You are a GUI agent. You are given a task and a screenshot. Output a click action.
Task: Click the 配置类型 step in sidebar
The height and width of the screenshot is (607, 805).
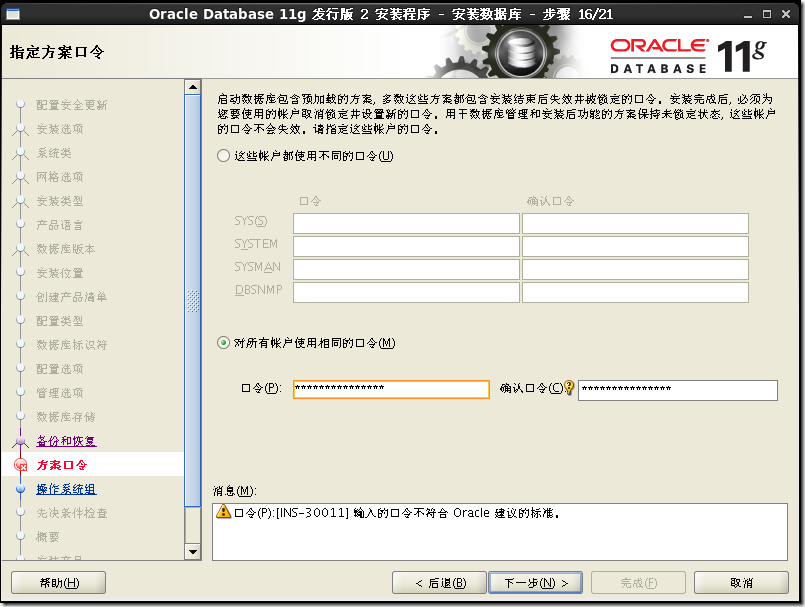pos(60,321)
